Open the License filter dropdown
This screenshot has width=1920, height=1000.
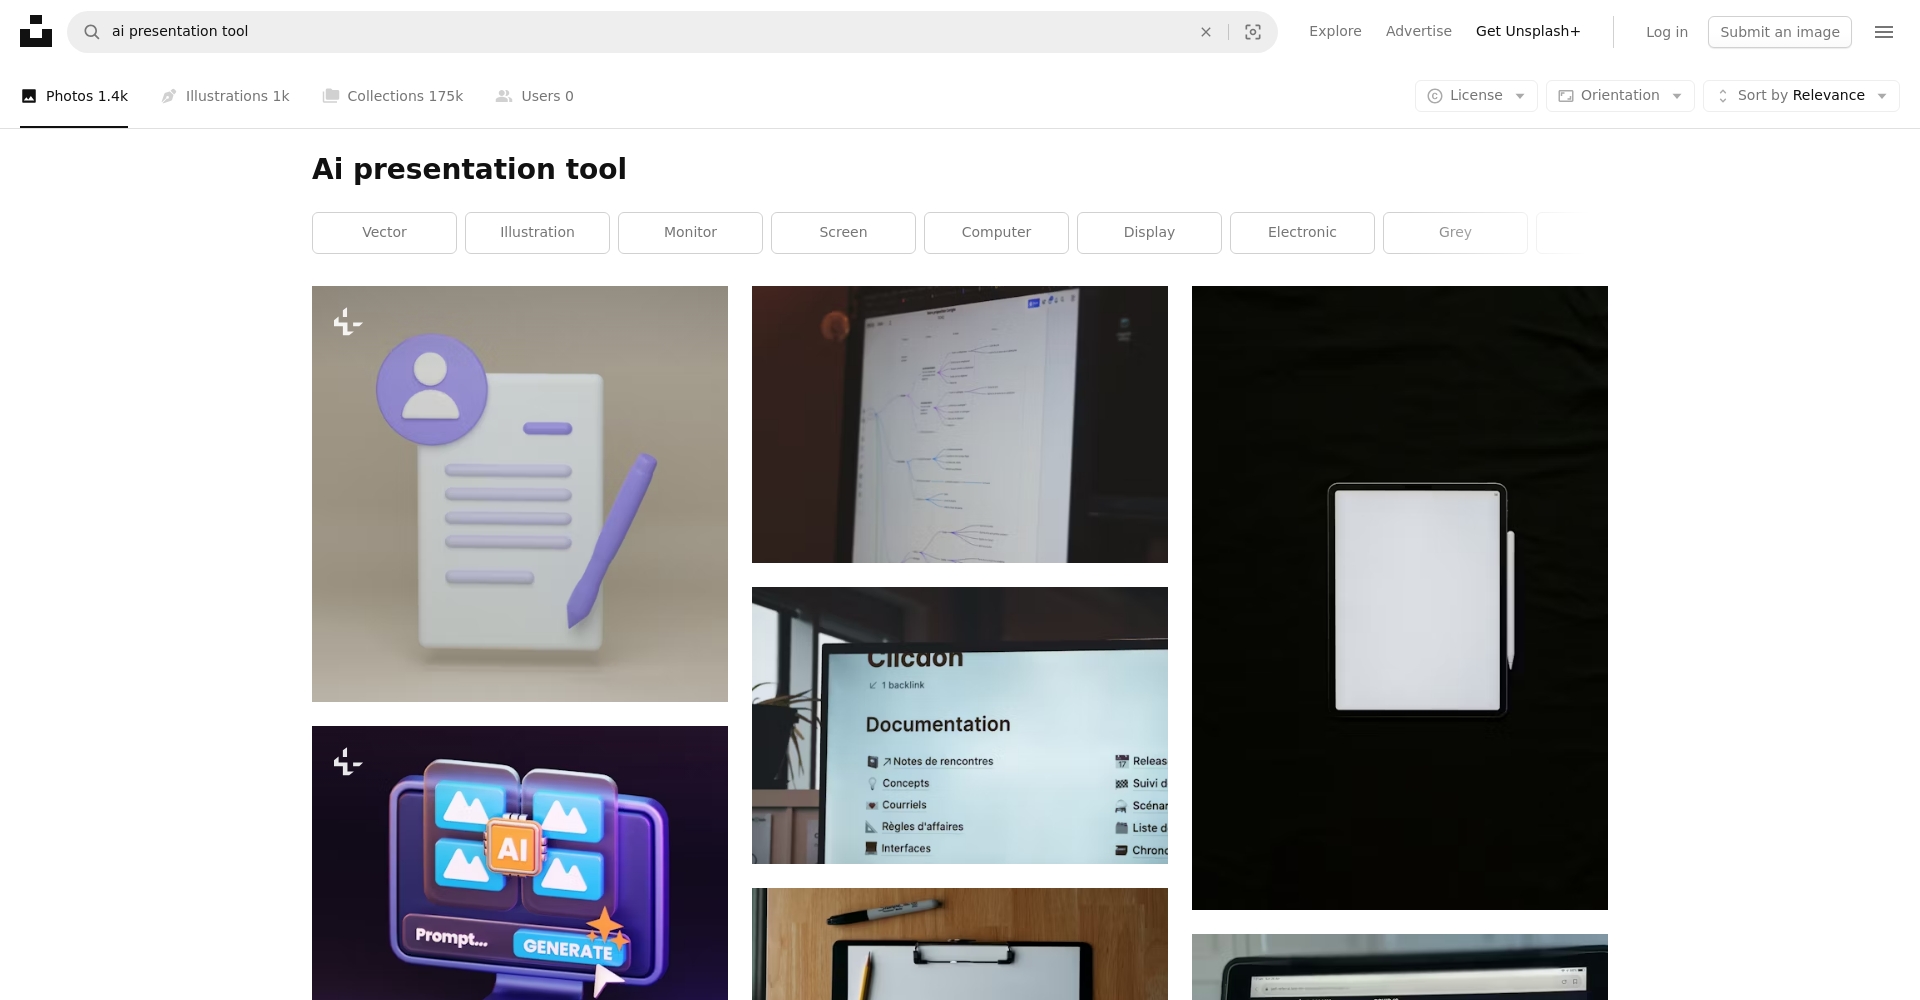1476,96
